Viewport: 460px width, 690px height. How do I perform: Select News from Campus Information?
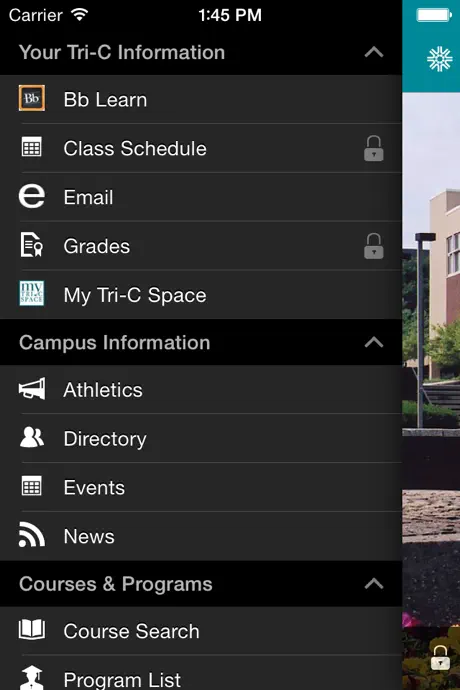click(x=201, y=536)
